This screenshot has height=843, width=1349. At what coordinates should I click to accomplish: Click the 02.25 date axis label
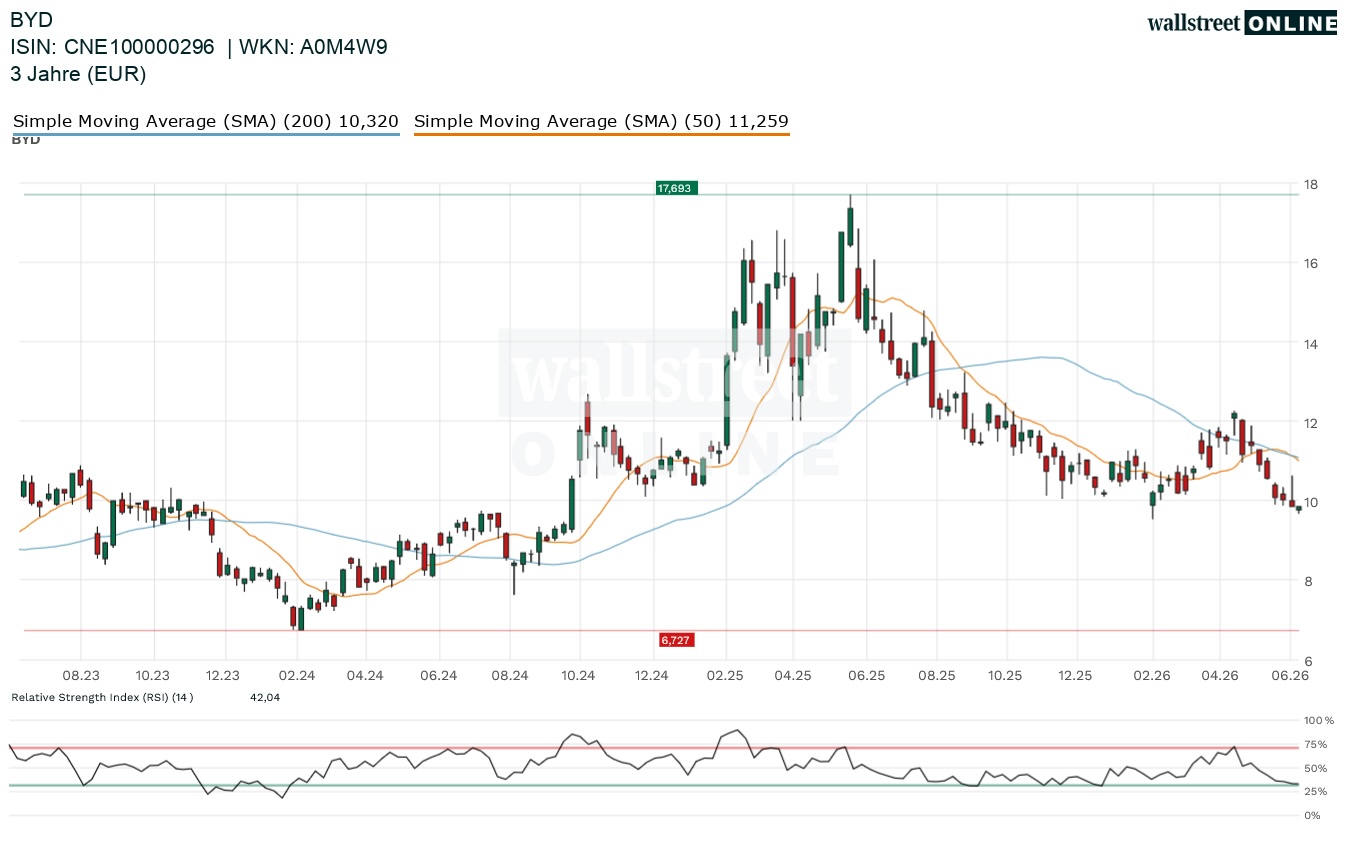[725, 675]
